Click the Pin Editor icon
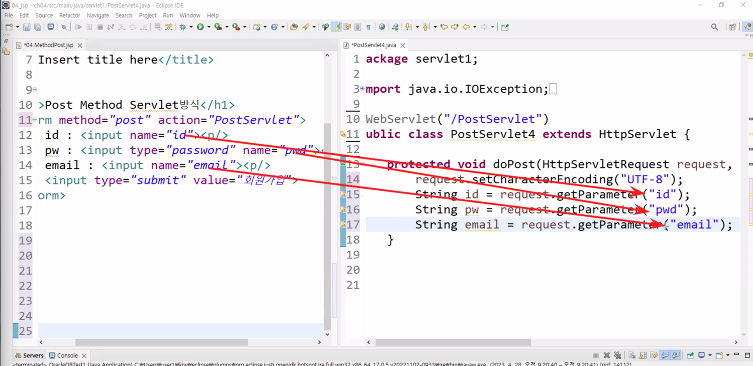The image size is (753, 366). (x=505, y=27)
